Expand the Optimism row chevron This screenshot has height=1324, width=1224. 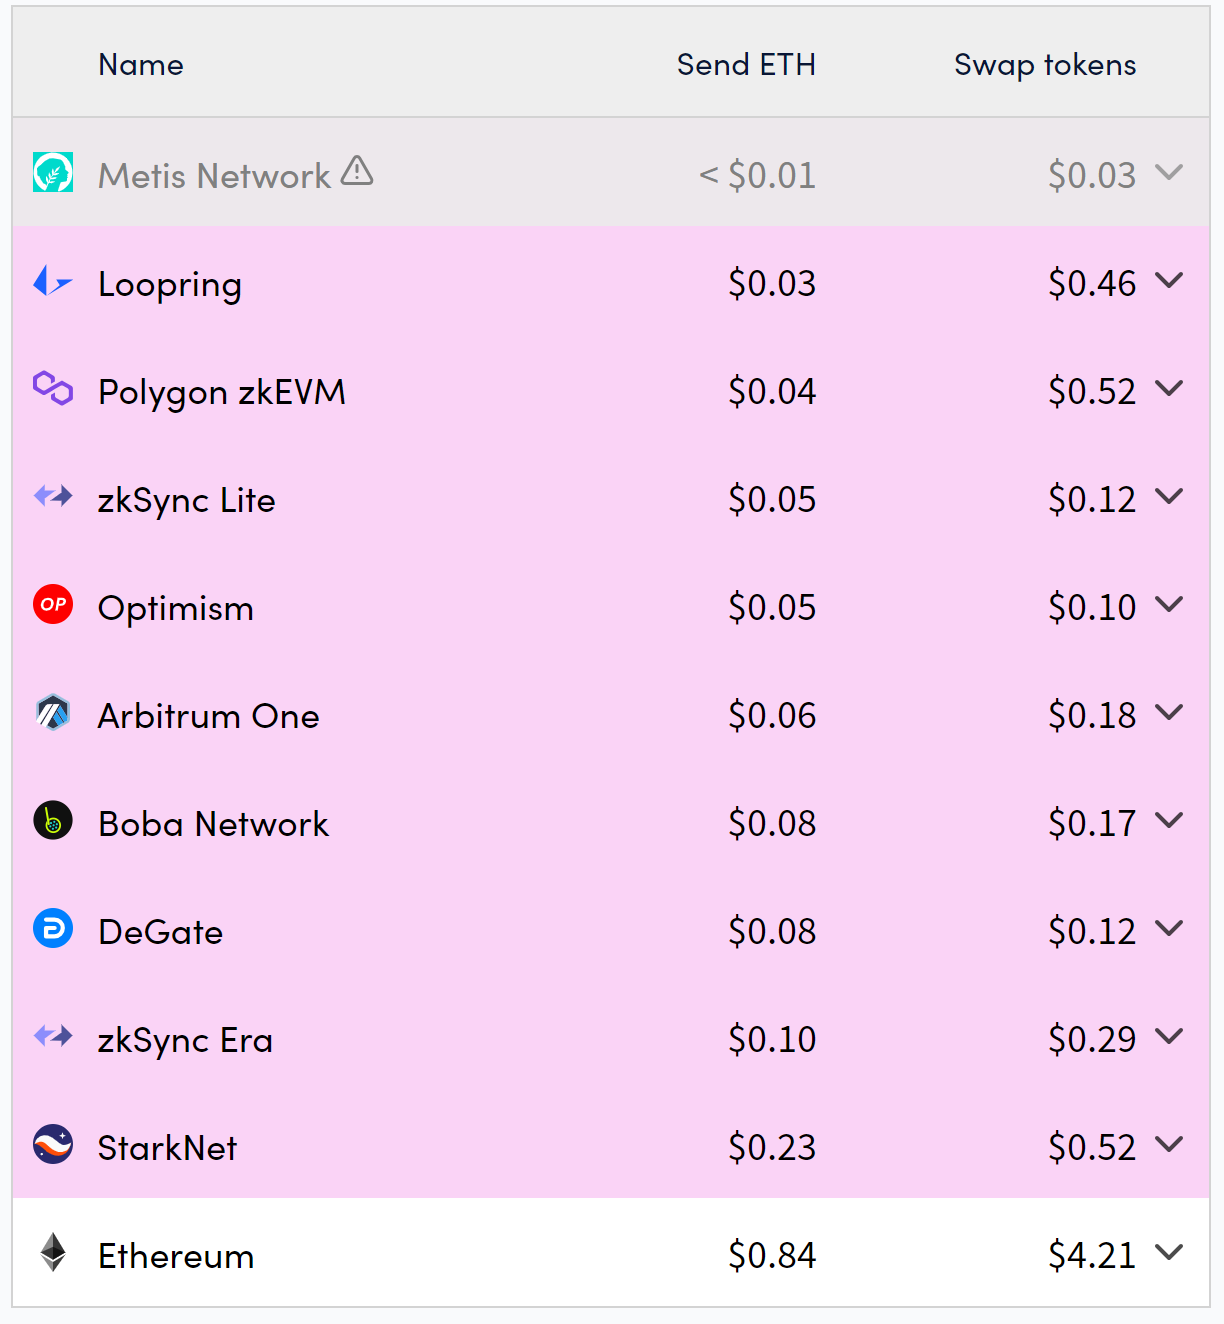(x=1169, y=604)
